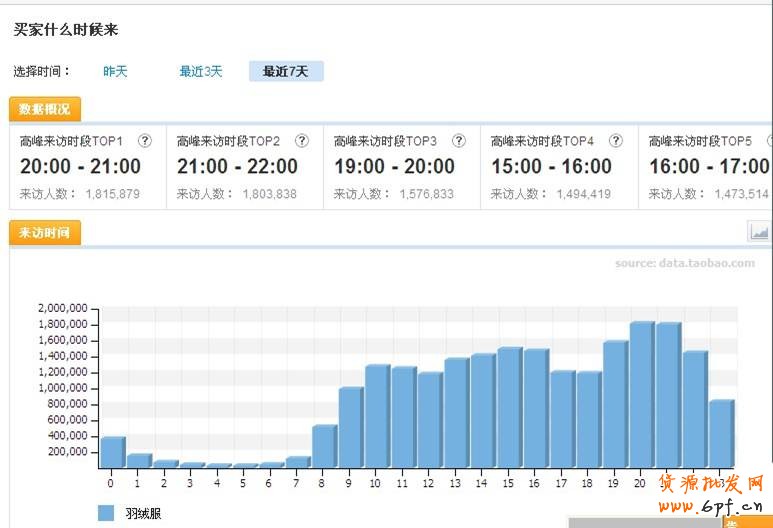Choose the 最近3天 time range
Viewport: 773px width, 528px height.
coord(201,72)
